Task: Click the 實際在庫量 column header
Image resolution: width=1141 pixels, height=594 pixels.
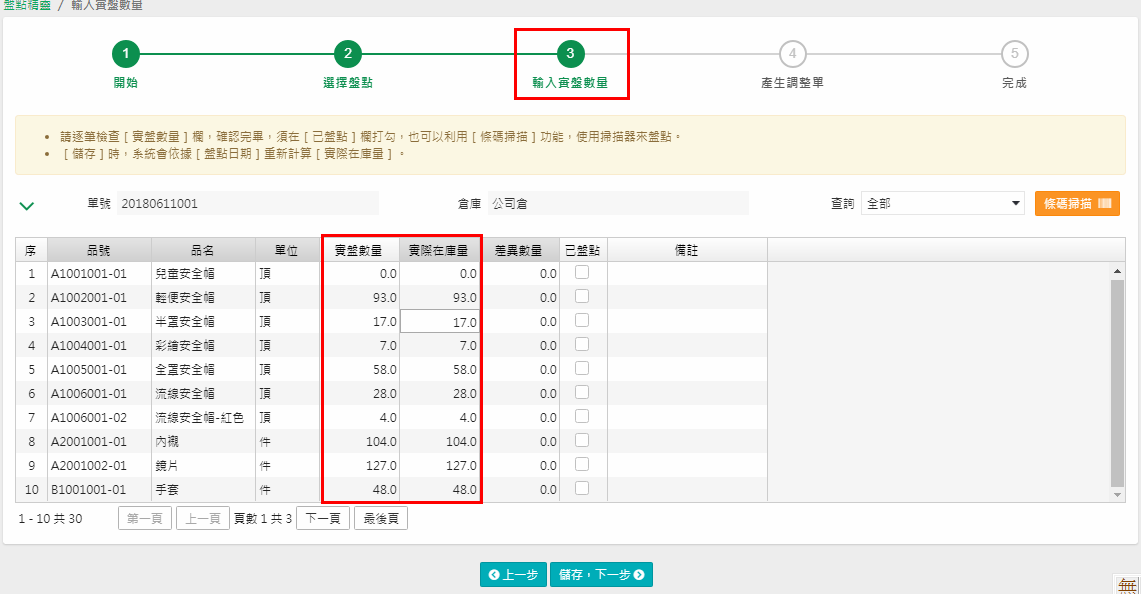Action: pos(439,250)
